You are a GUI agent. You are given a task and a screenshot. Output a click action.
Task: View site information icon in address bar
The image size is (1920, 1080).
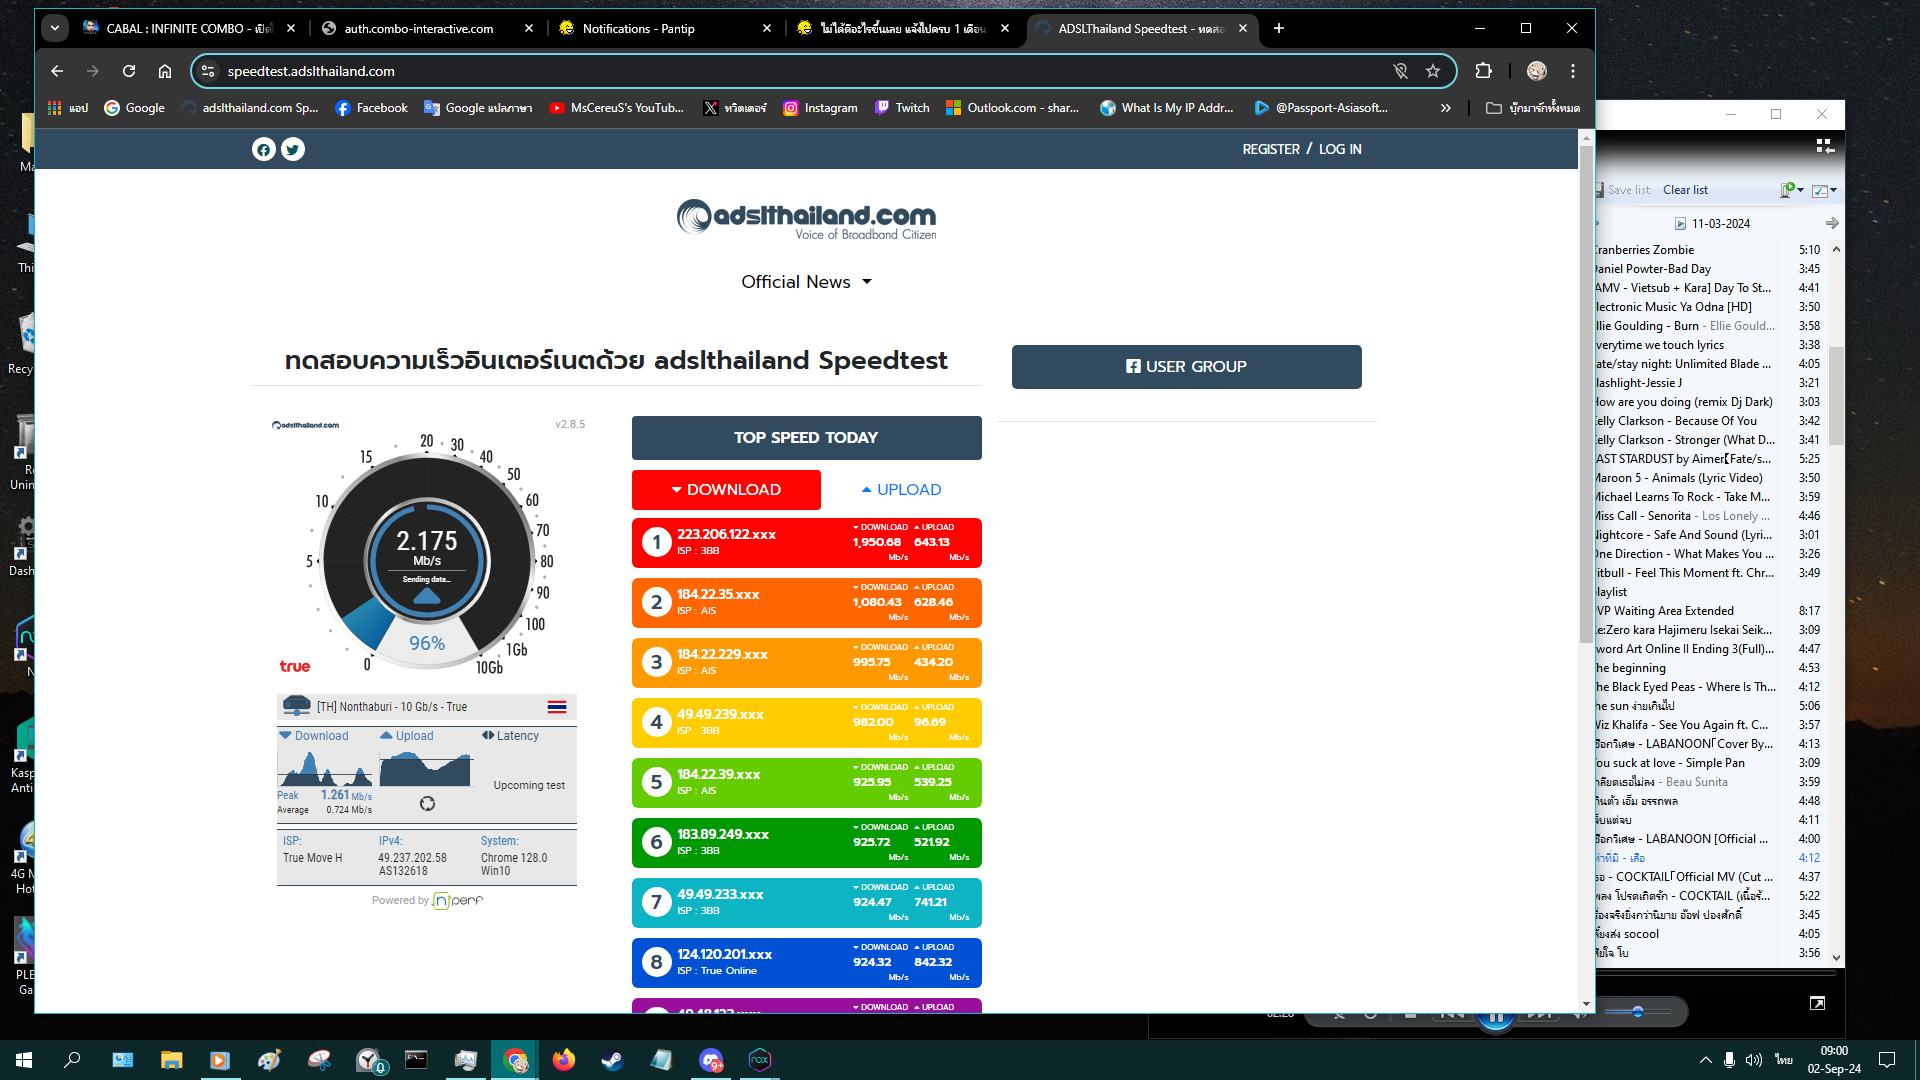coord(208,71)
